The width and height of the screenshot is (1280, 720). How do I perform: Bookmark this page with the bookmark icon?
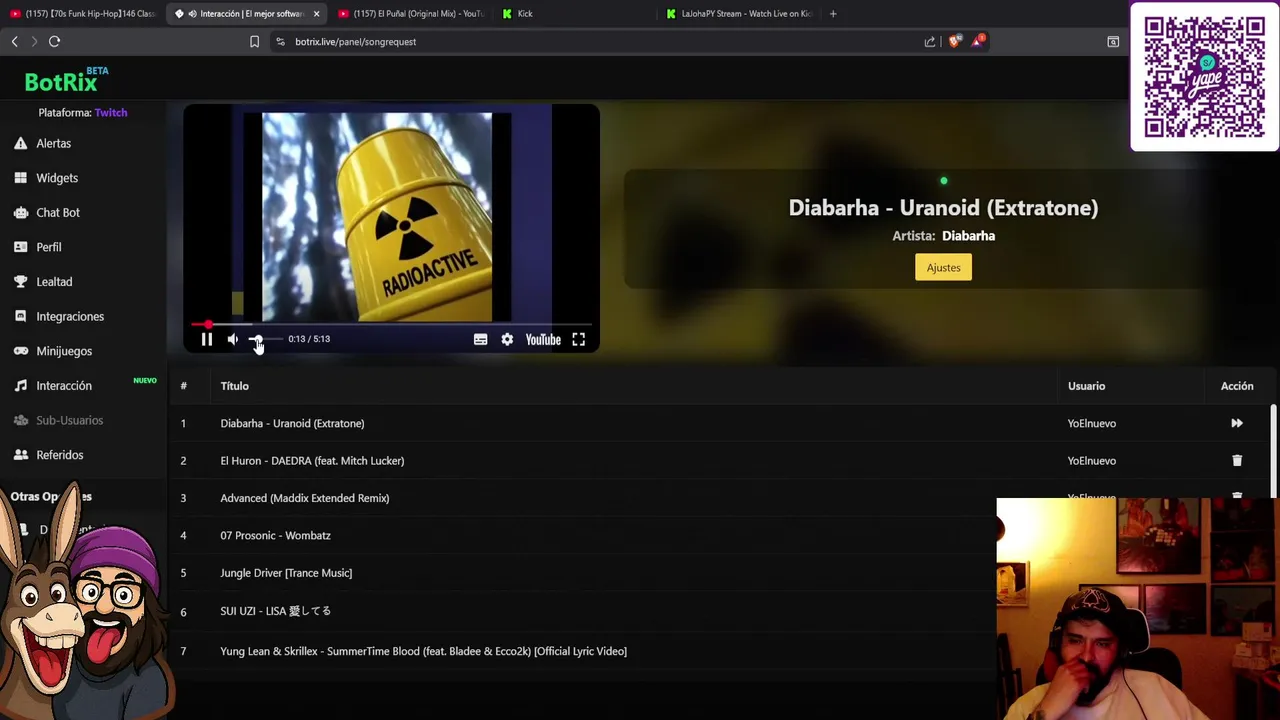pos(254,42)
